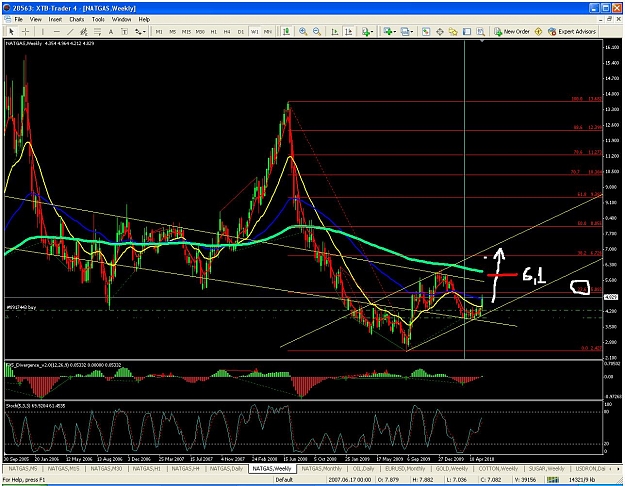Click the chart menu icon beside File
The height and width of the screenshot is (486, 625).
pos(7,19)
